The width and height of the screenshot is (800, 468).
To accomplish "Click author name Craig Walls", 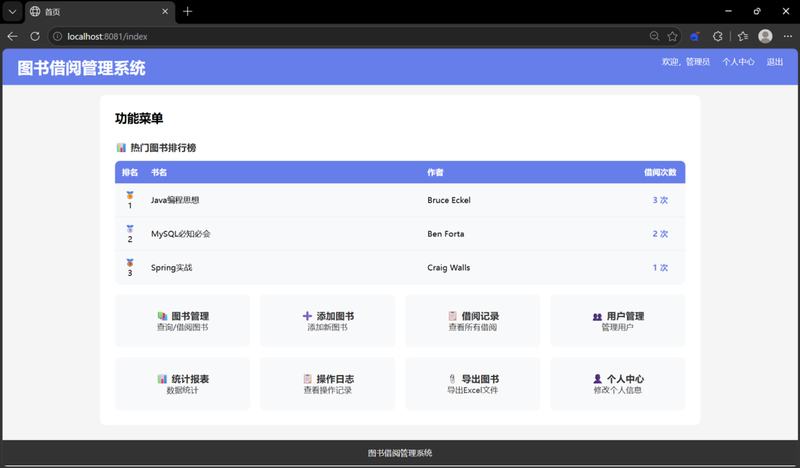I will coord(448,267).
